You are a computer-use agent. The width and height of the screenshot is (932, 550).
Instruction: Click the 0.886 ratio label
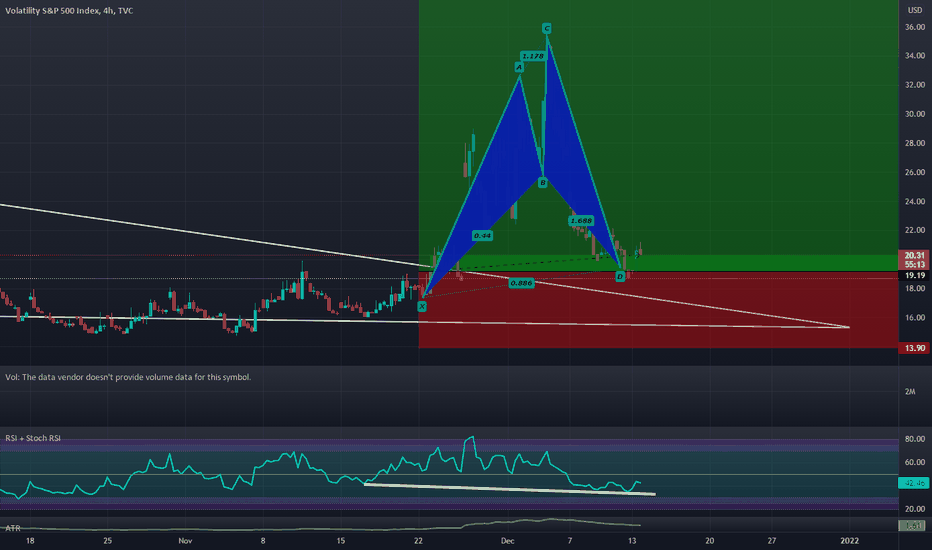pyautogui.click(x=521, y=283)
